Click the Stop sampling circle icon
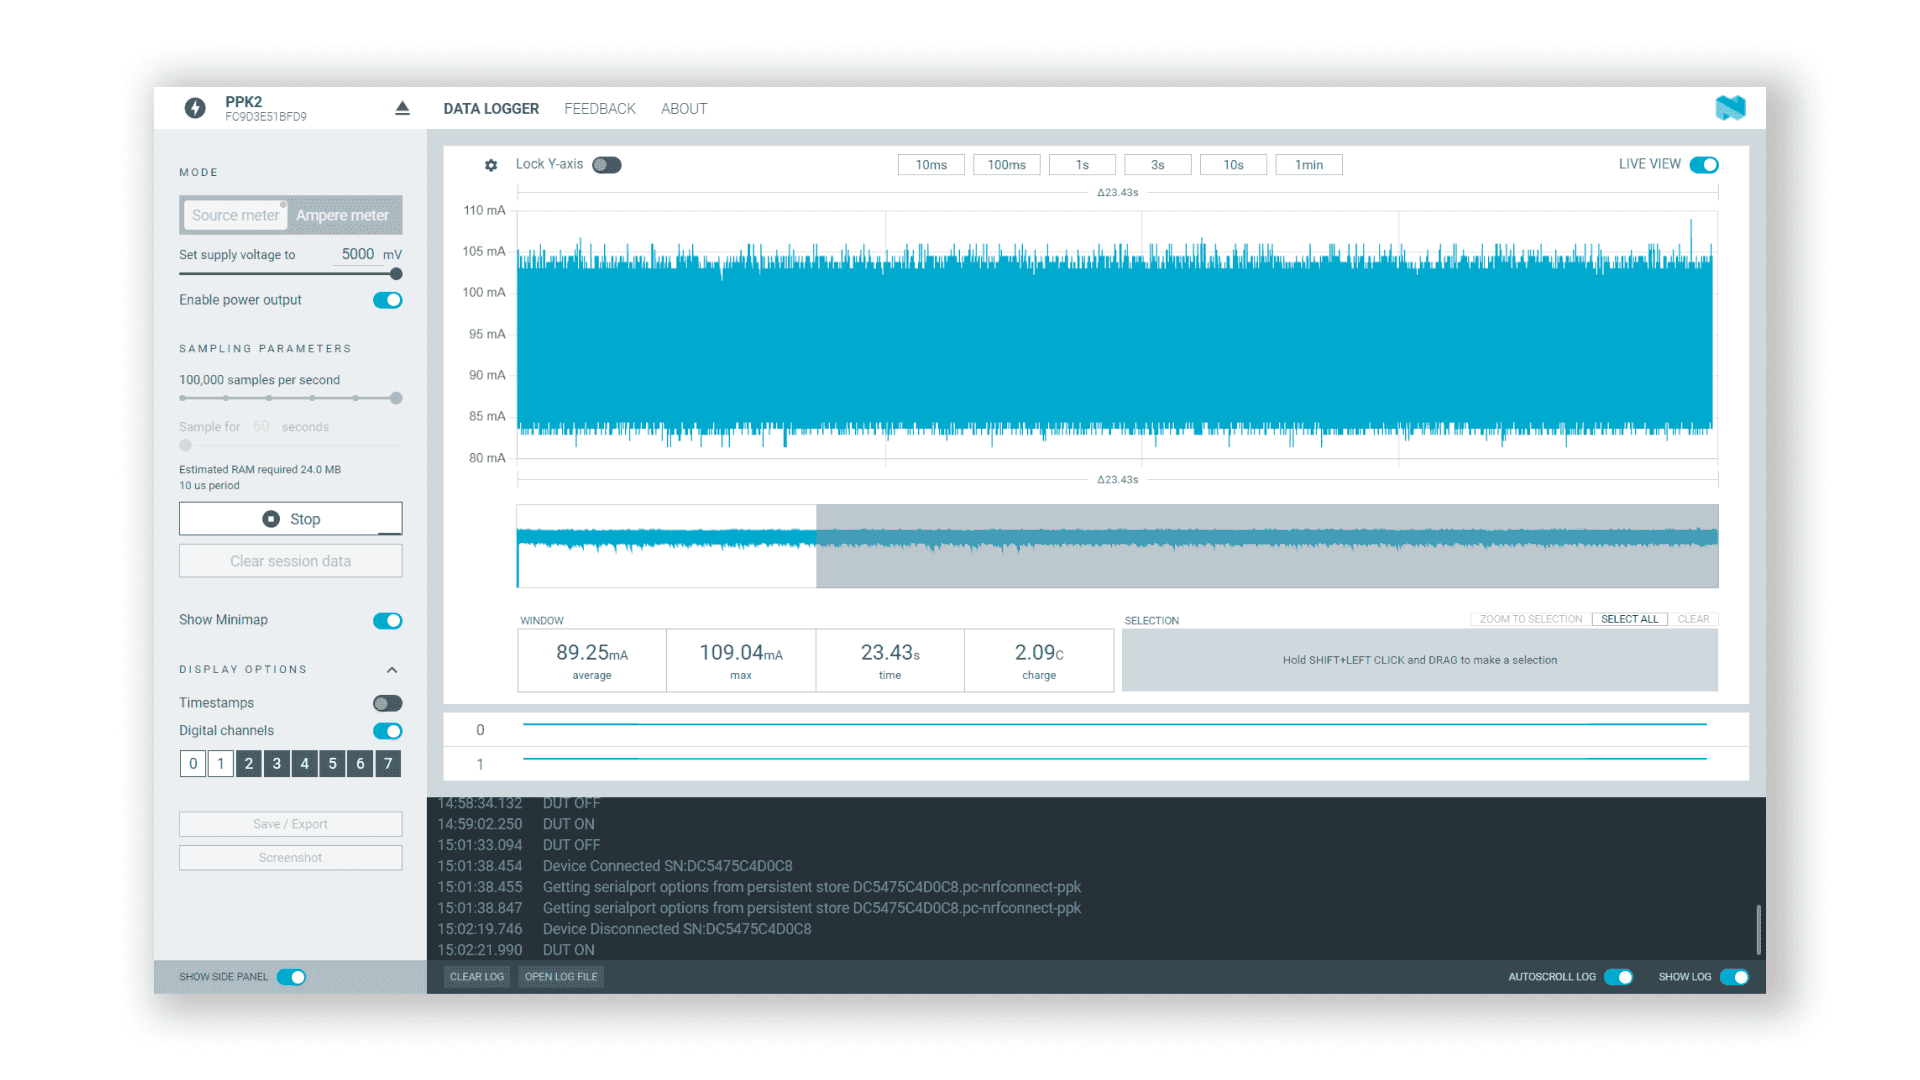The image size is (1920, 1080). (271, 519)
